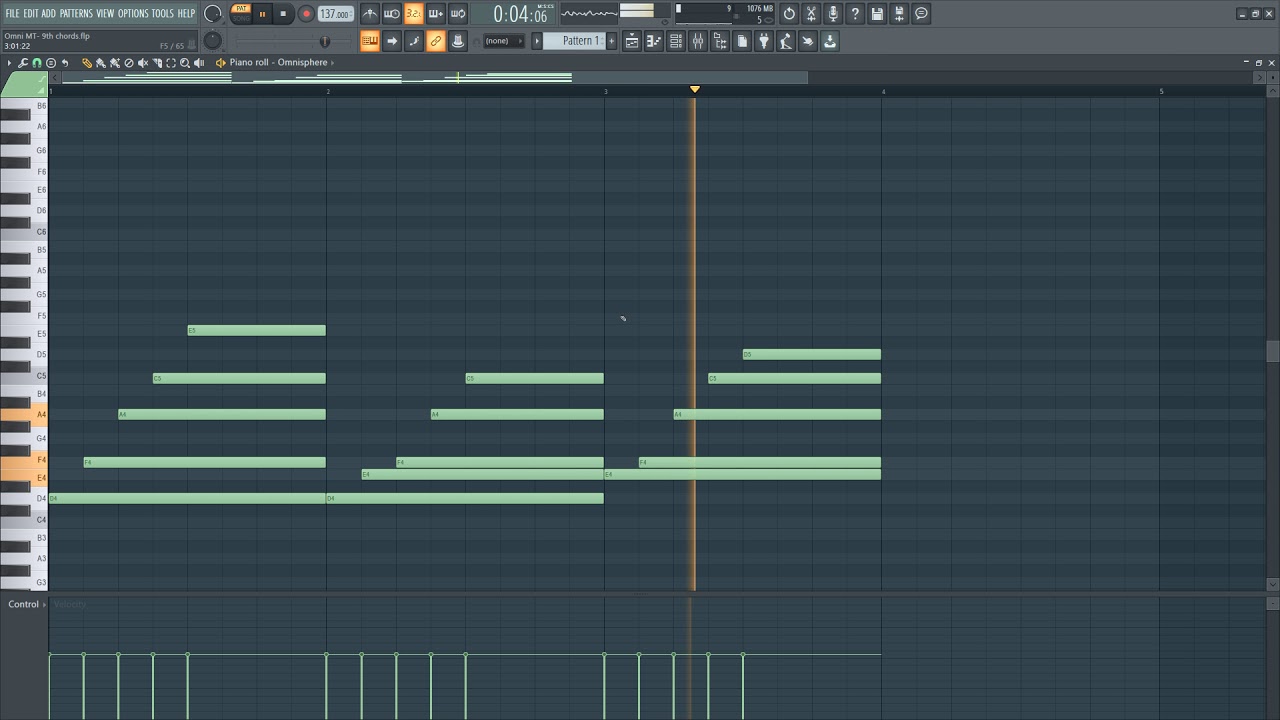Viewport: 1280px width, 720px height.
Task: Toggle step editing arrow button
Action: pyautogui.click(x=392, y=41)
